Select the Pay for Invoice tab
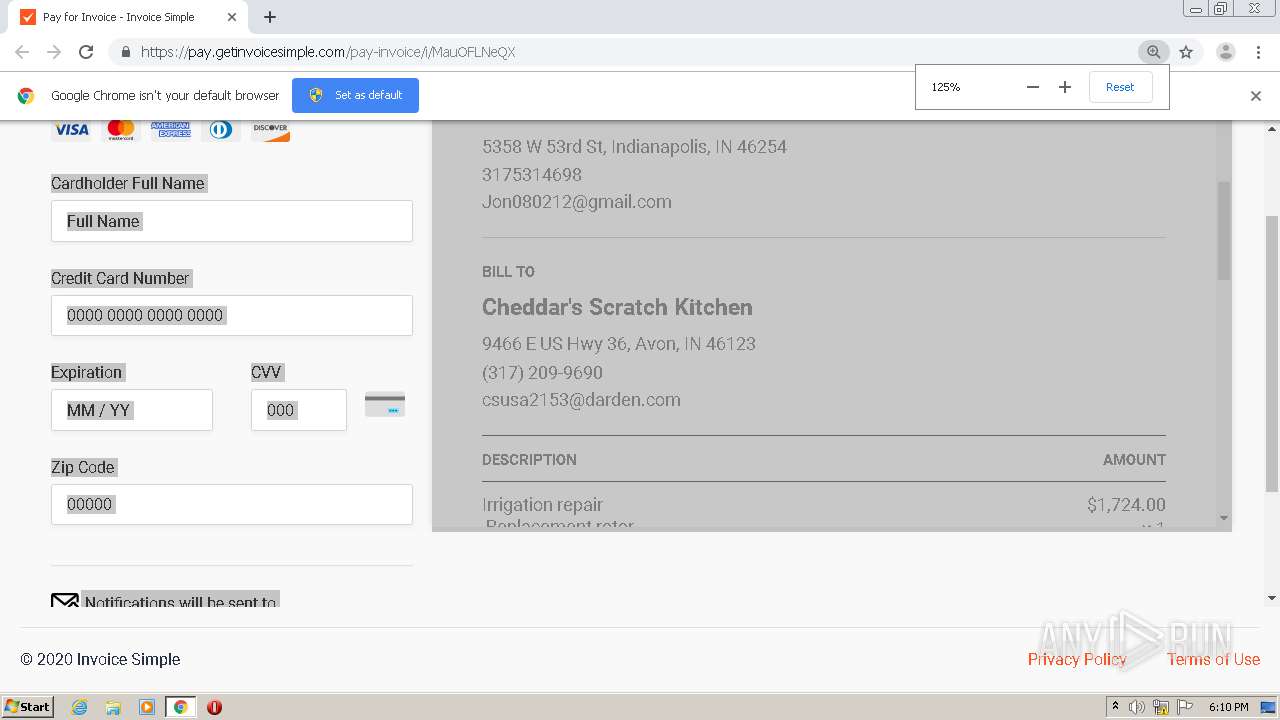1280x720 pixels. point(130,17)
